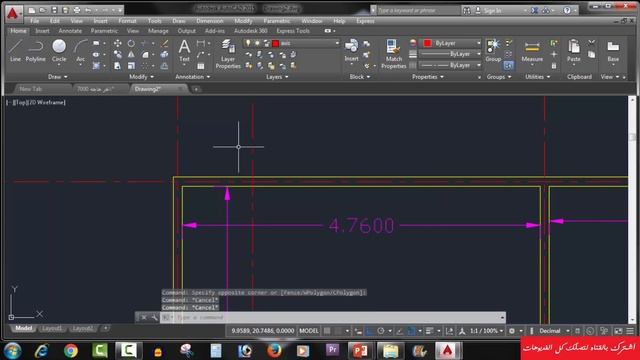The width and height of the screenshot is (640, 360).
Task: Toggle the layer freeze sun icon
Action: [257, 43]
